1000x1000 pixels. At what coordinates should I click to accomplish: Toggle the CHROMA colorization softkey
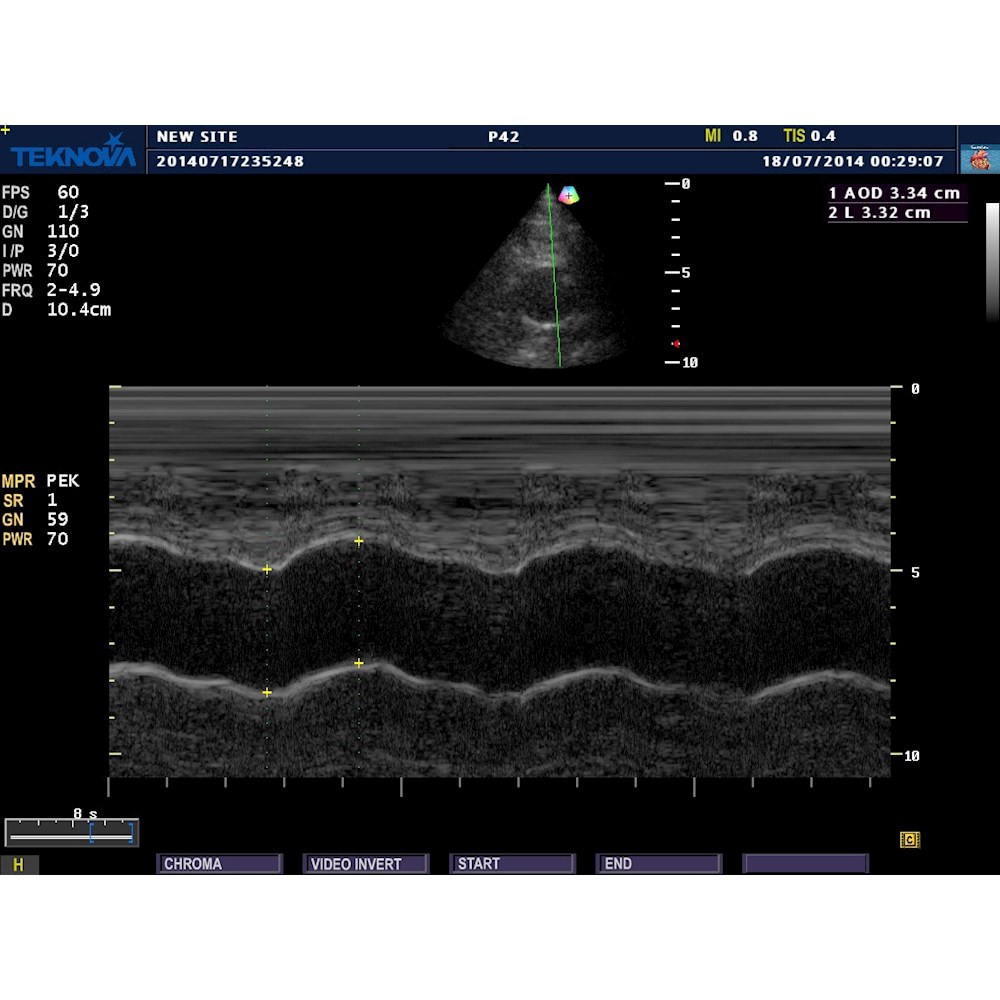[x=218, y=863]
